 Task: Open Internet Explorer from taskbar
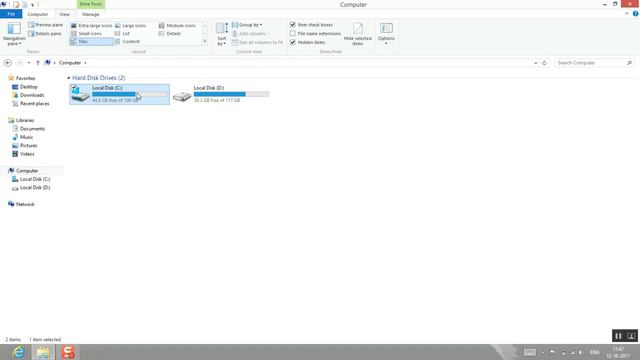pyautogui.click(x=18, y=352)
